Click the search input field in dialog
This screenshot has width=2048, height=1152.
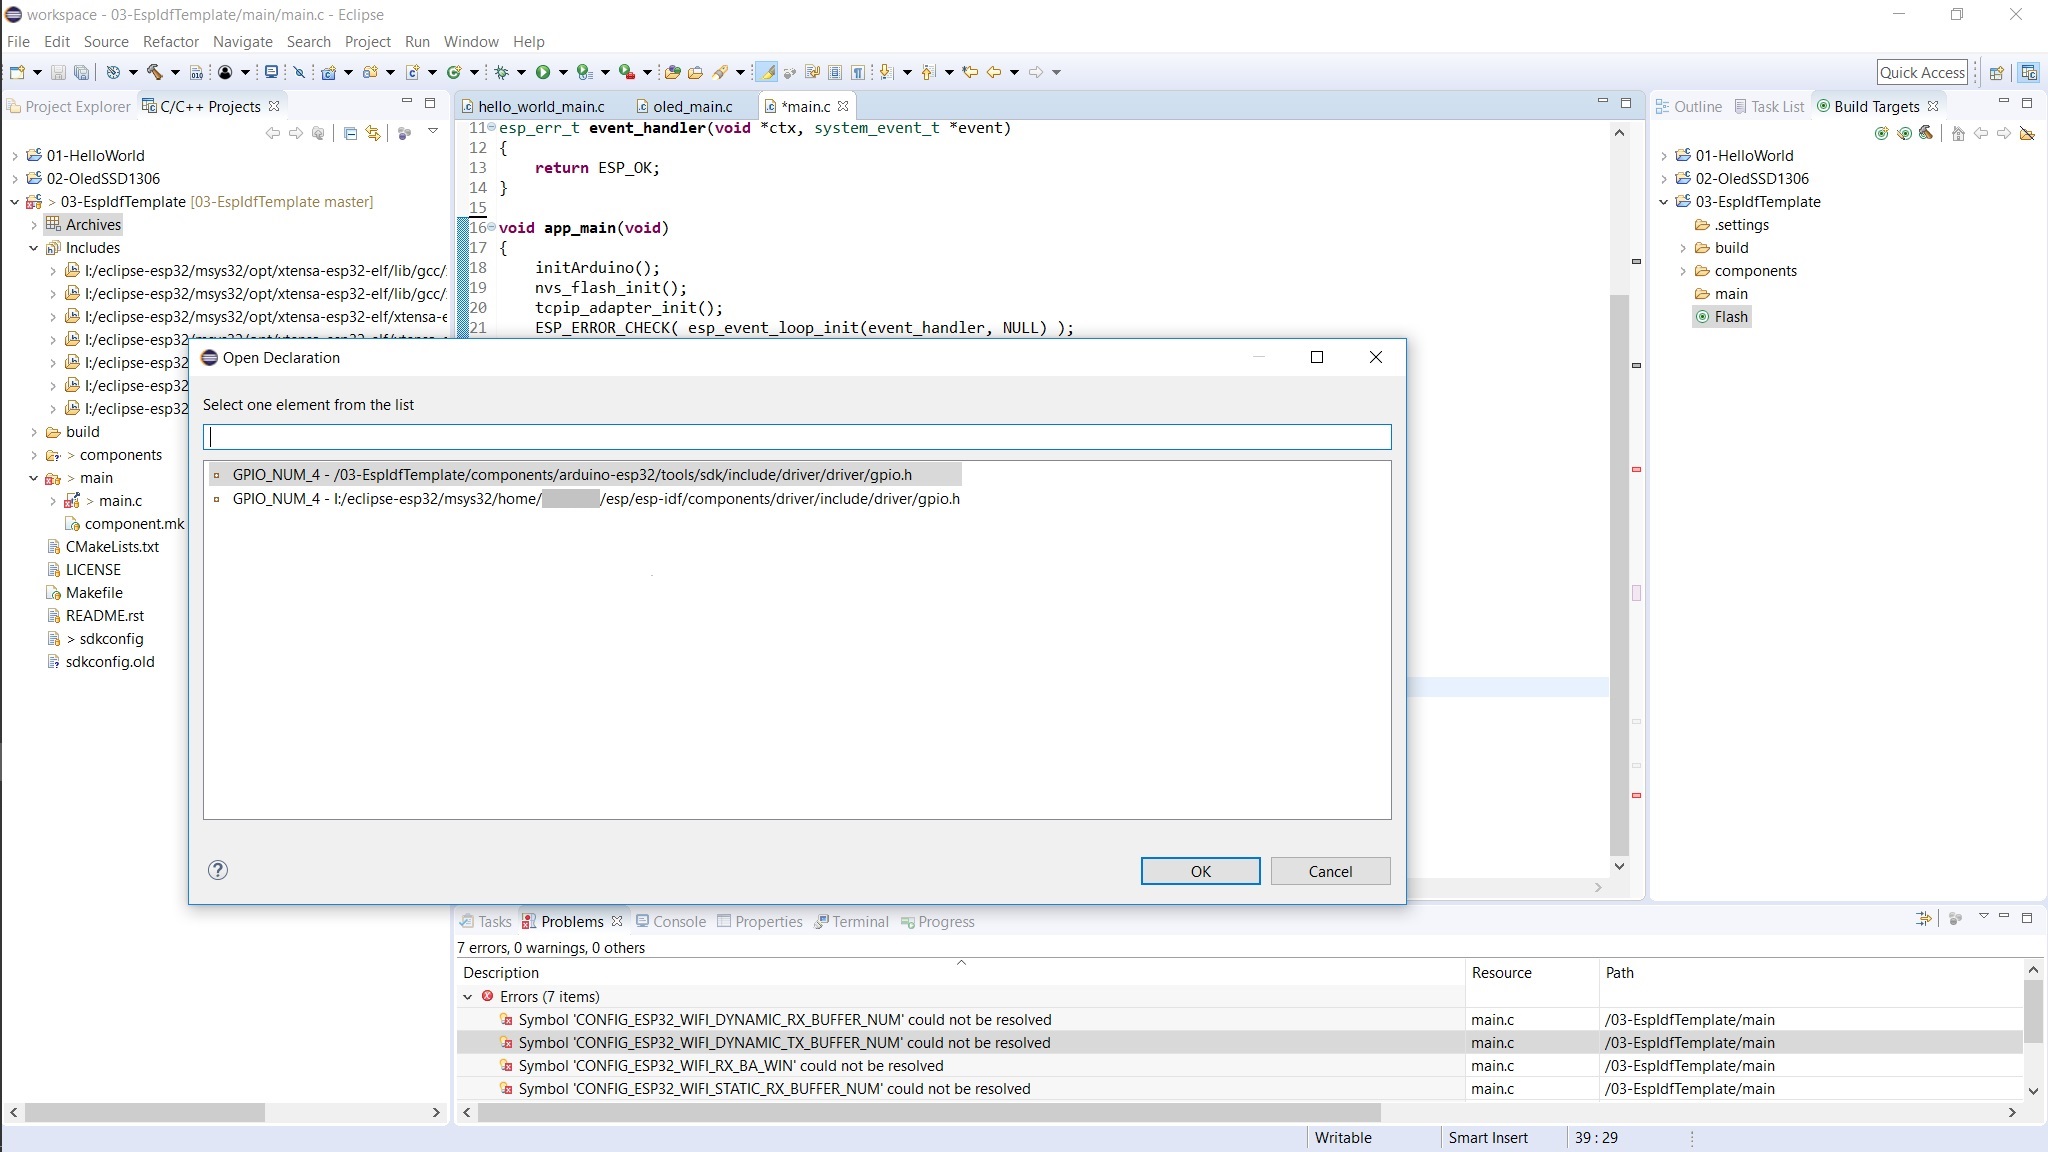click(x=798, y=437)
